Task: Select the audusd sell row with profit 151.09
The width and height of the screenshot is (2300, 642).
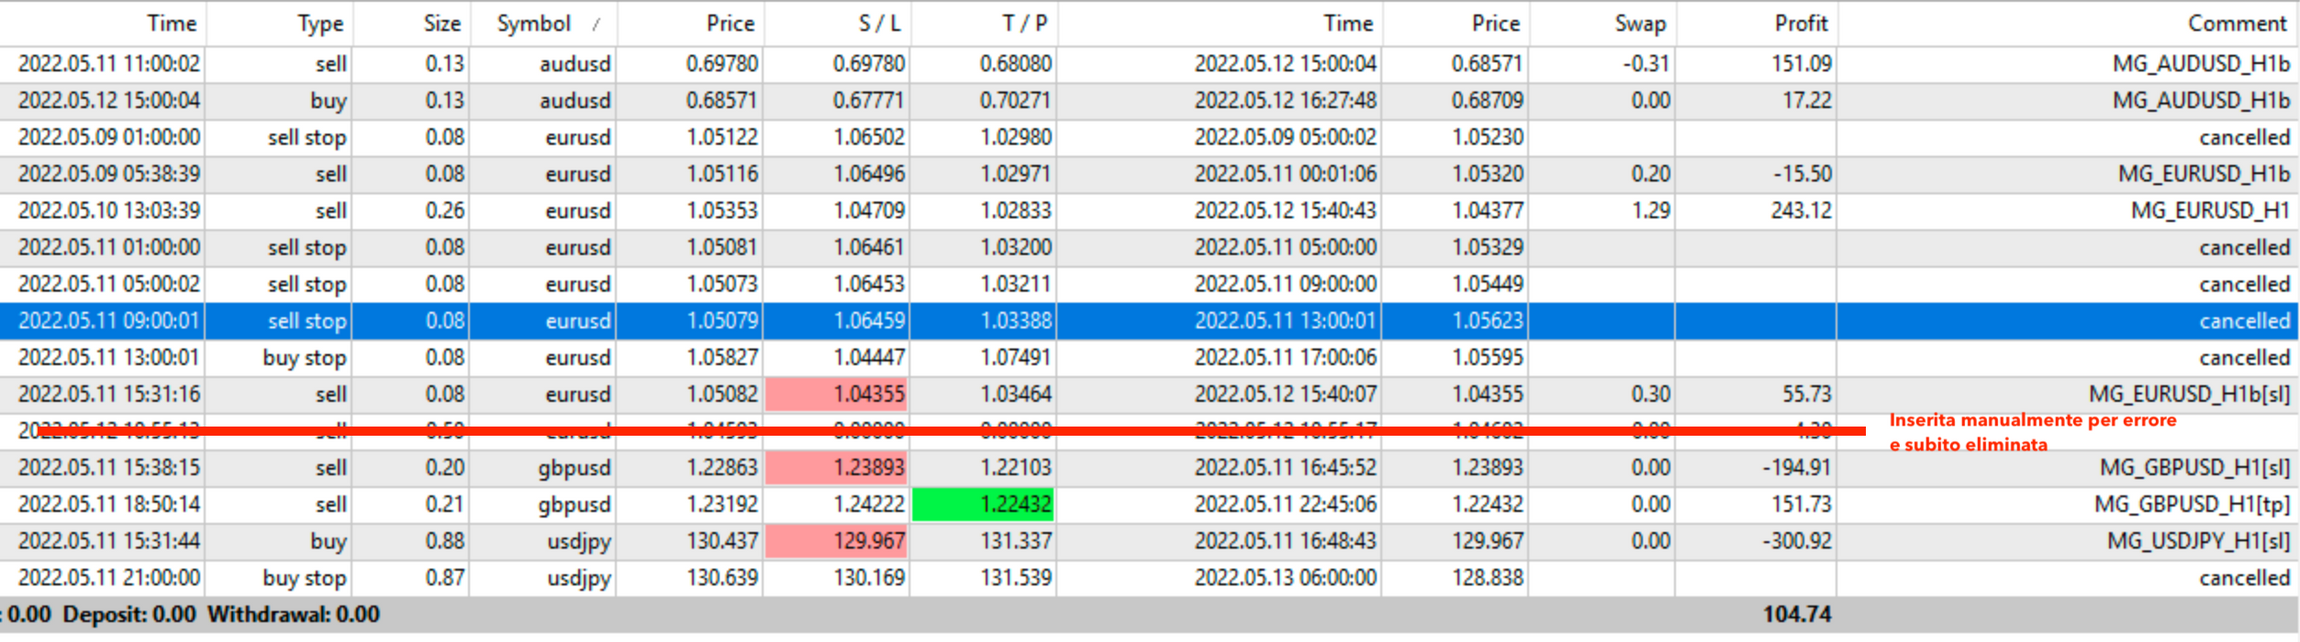Action: (1148, 64)
